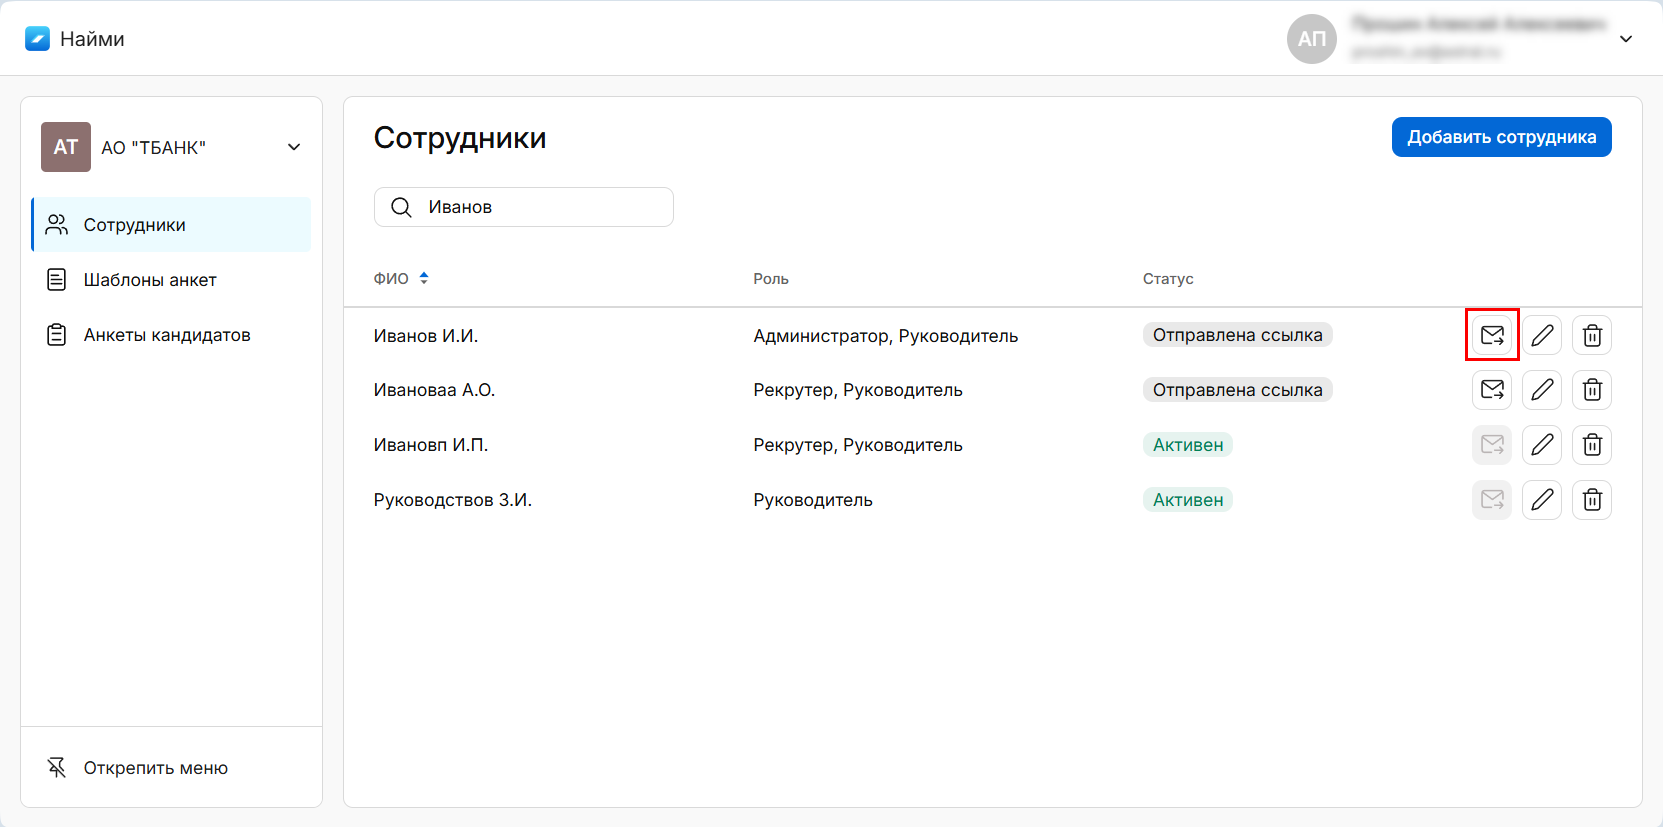Sort the table by ФИО column
Viewport: 1663px width, 827px height.
tap(424, 278)
